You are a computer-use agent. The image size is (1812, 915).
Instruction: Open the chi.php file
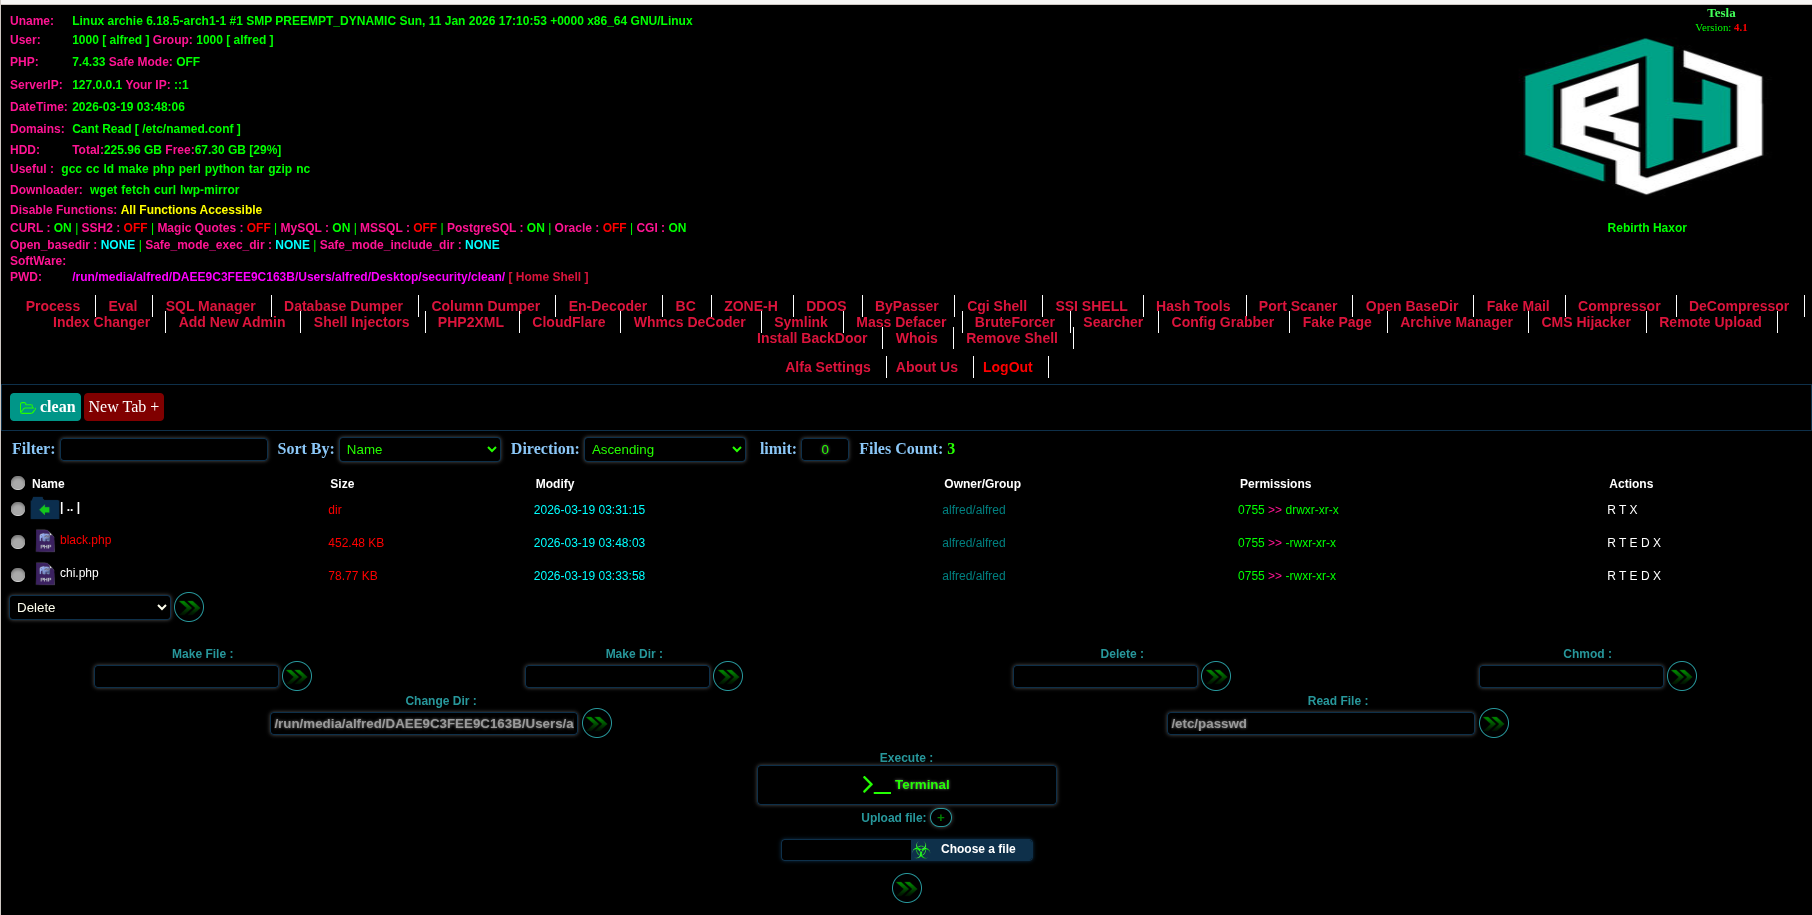[79, 573]
